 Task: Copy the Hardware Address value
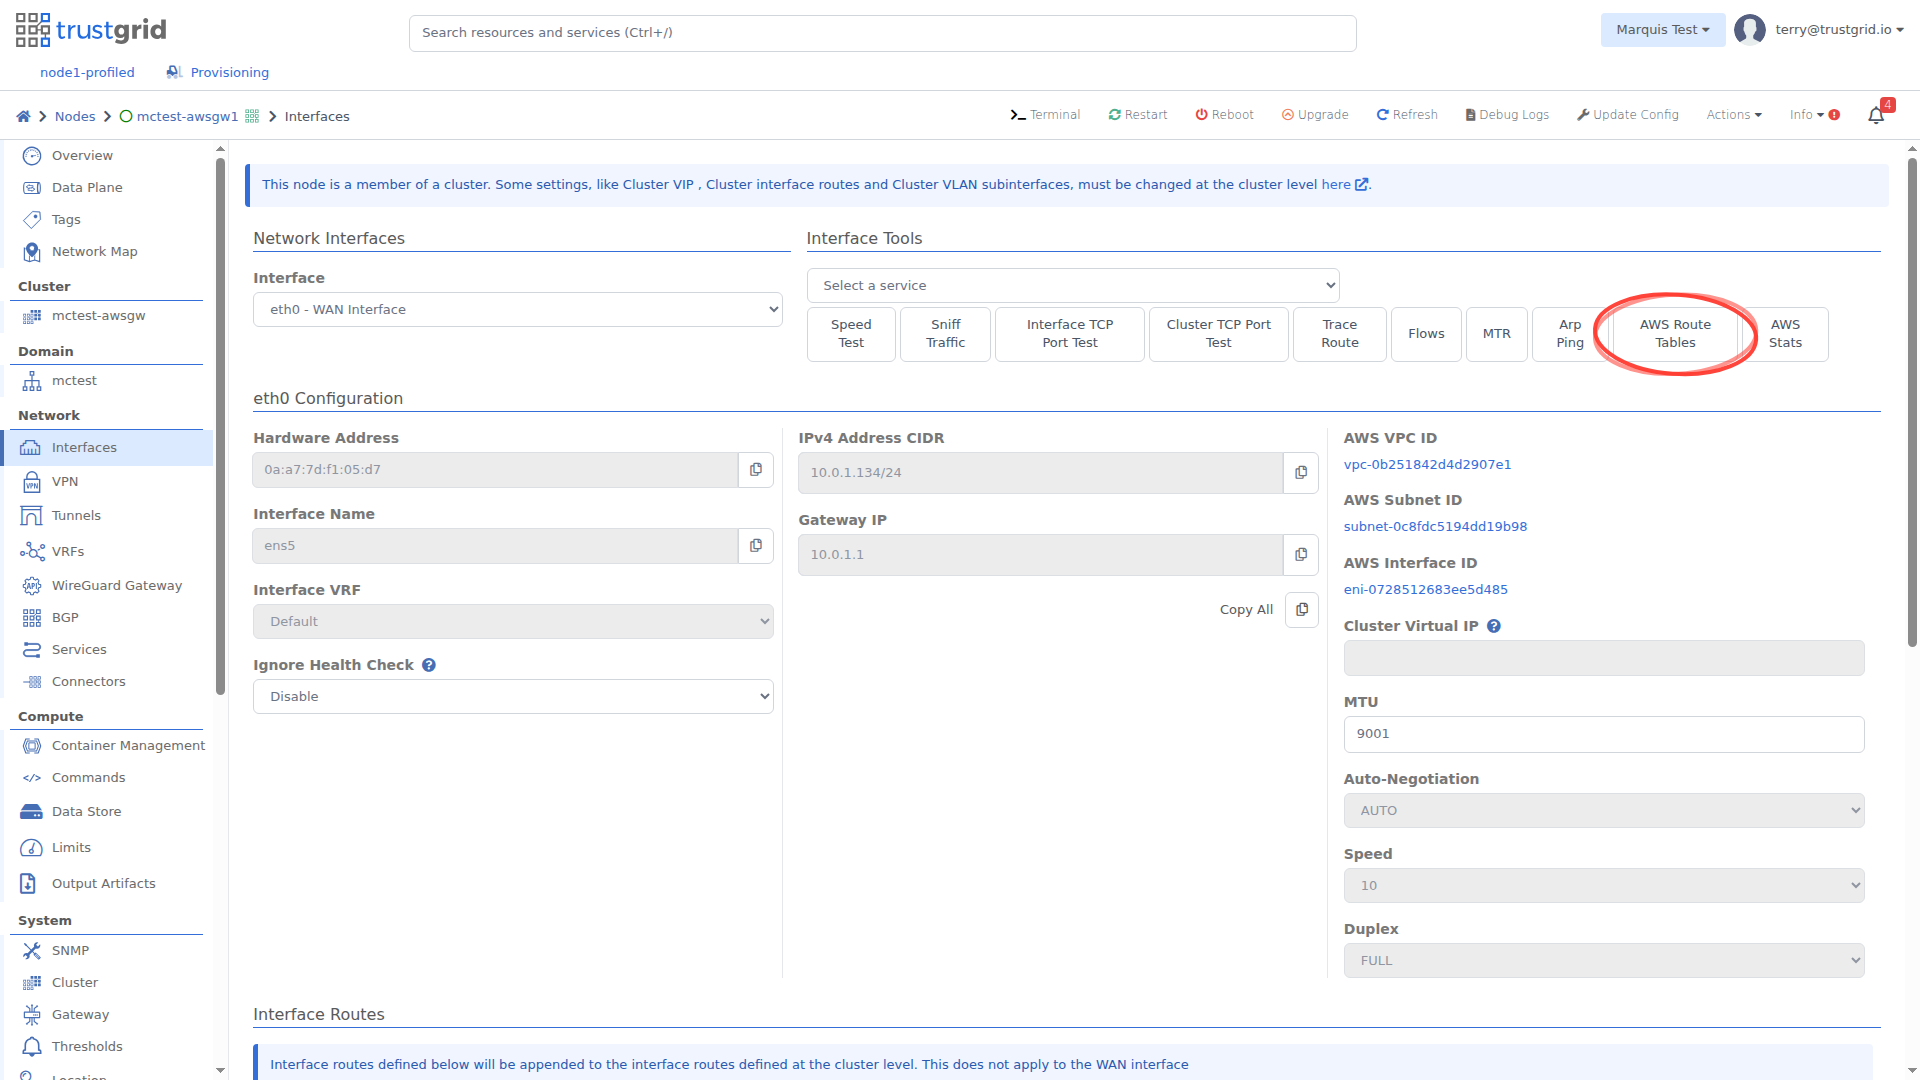click(x=756, y=470)
